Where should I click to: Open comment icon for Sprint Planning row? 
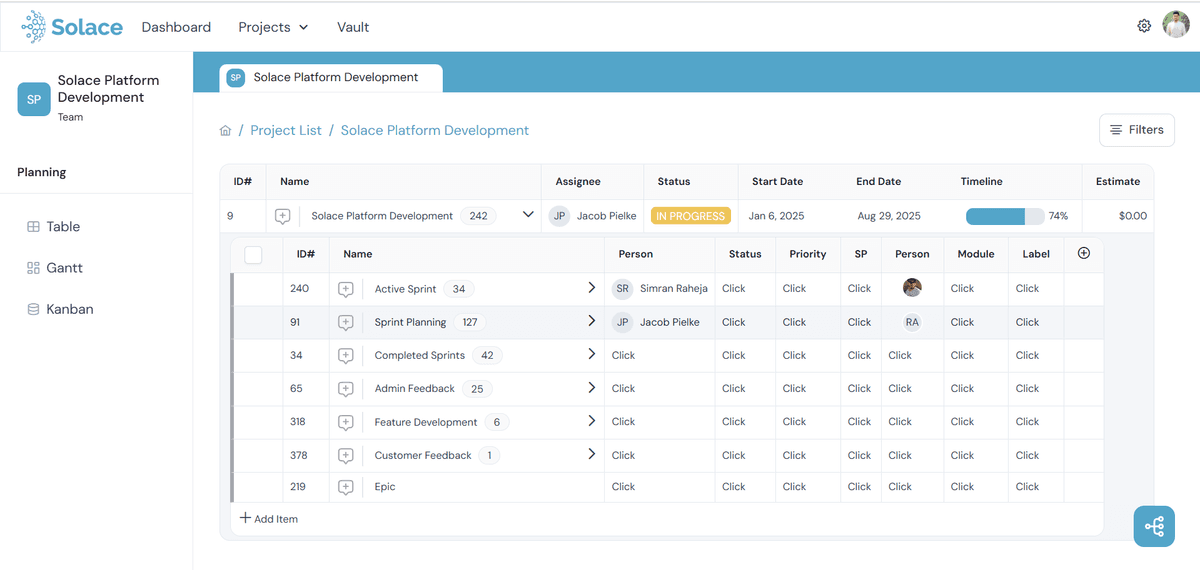pyautogui.click(x=346, y=322)
